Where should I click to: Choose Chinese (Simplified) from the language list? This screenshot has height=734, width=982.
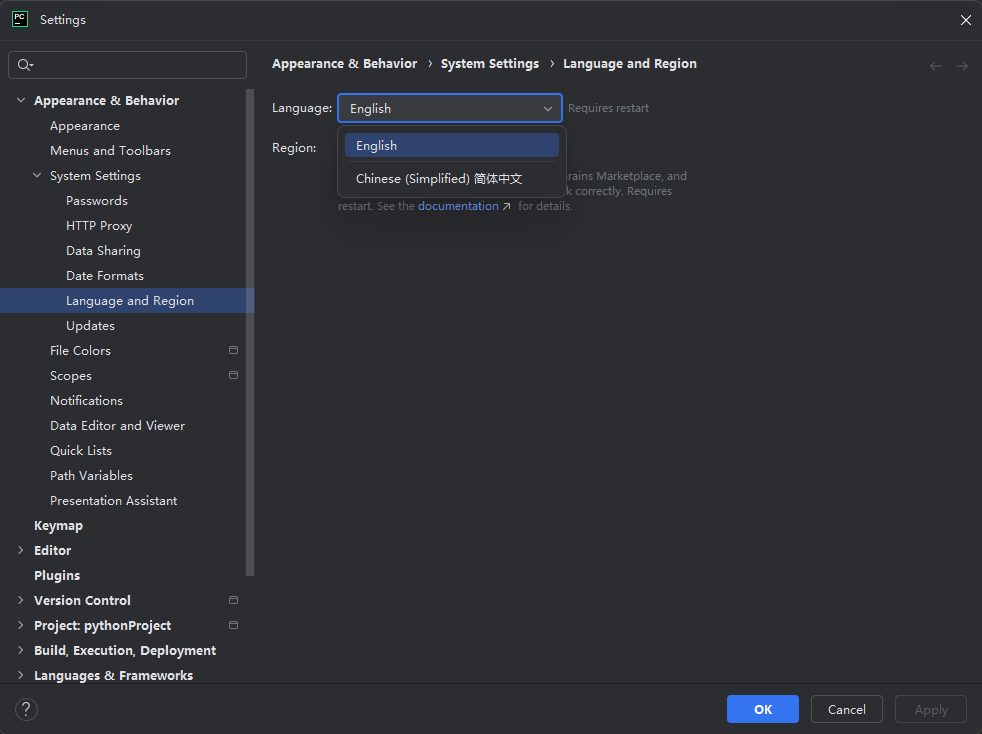pyautogui.click(x=452, y=178)
